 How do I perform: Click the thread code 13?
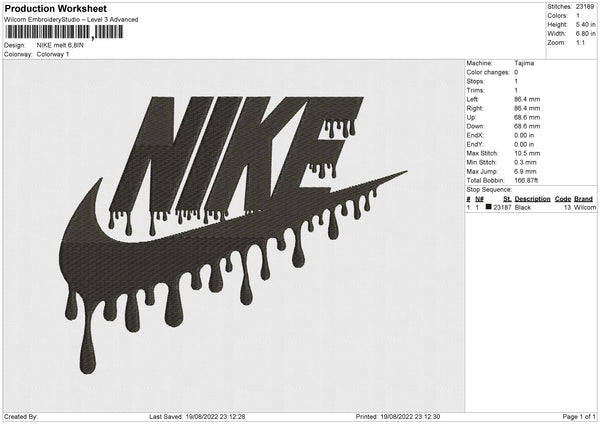[567, 207]
